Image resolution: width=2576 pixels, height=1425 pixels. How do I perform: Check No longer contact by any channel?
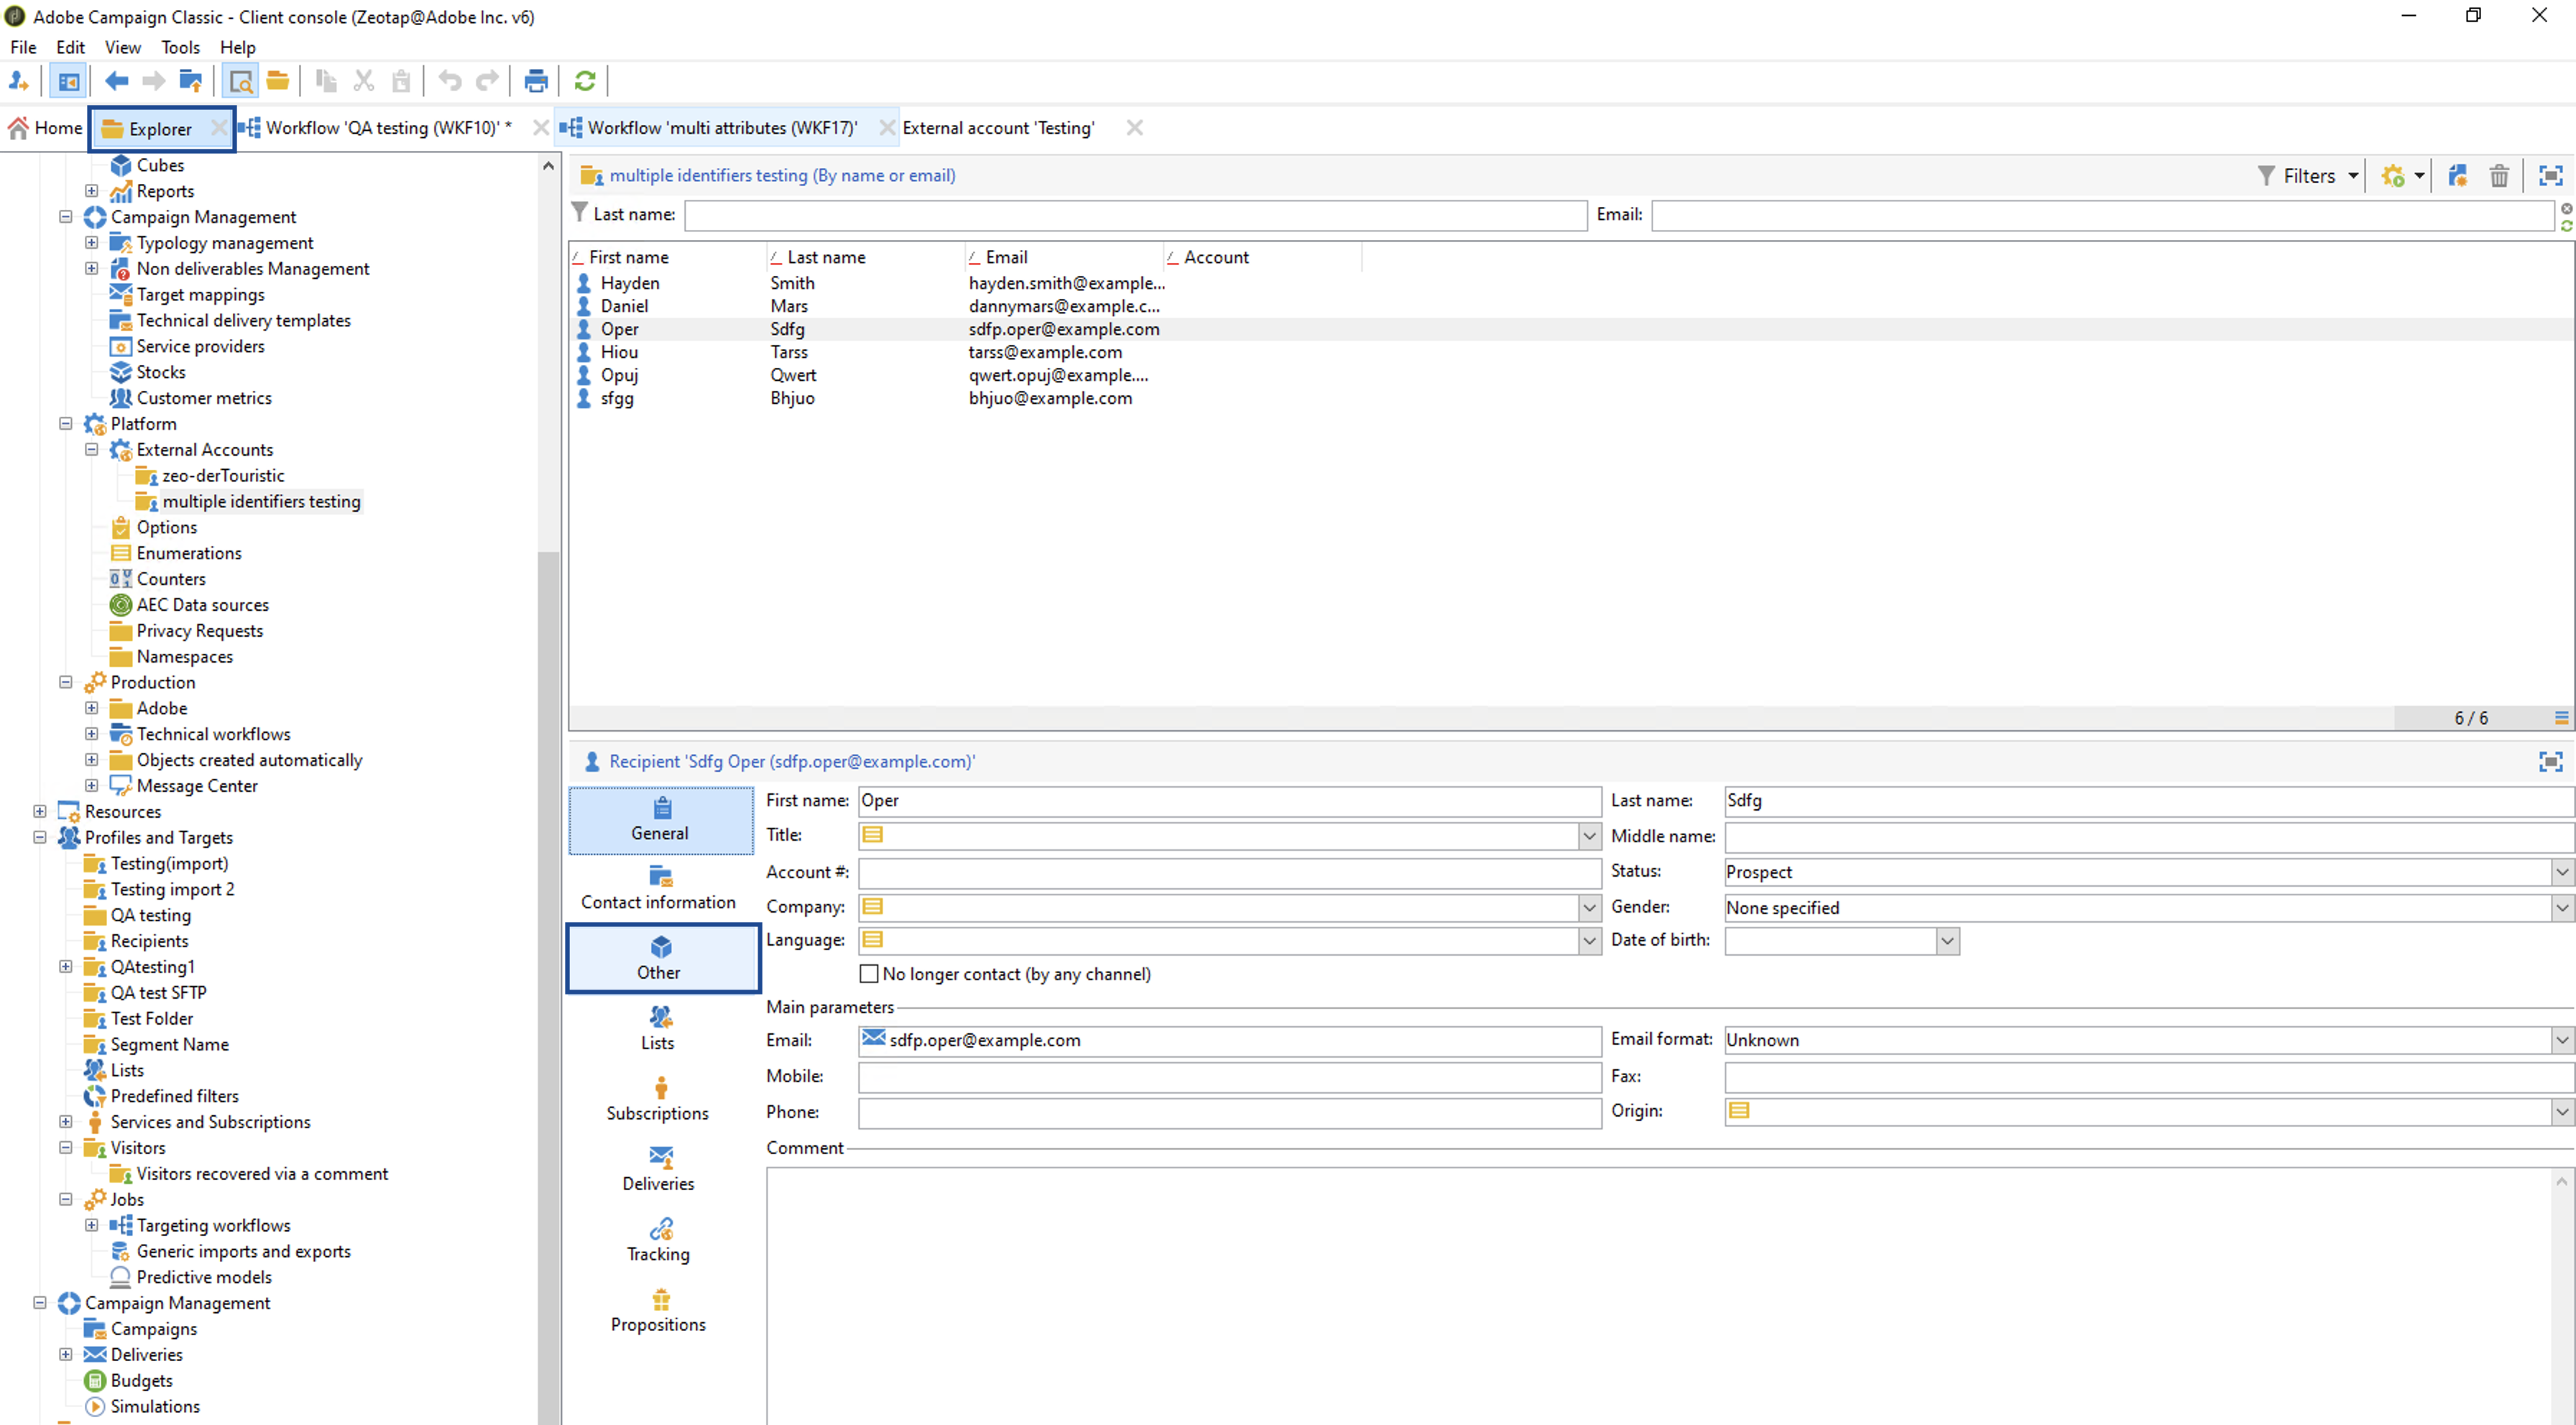pos(869,973)
